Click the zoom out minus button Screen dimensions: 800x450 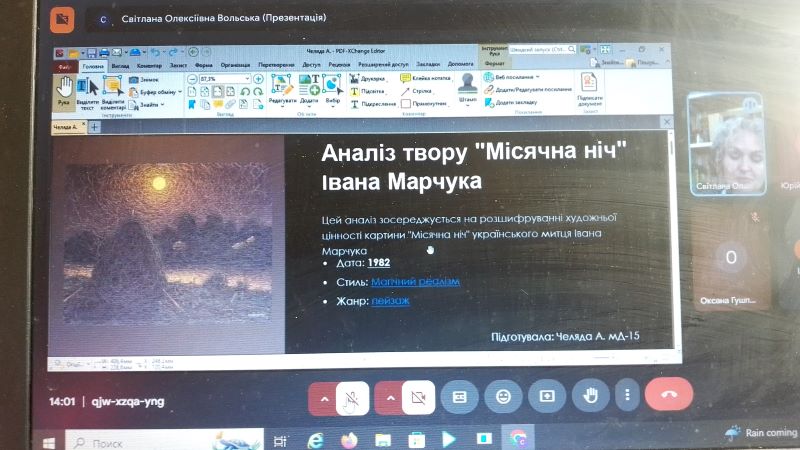pos(192,79)
